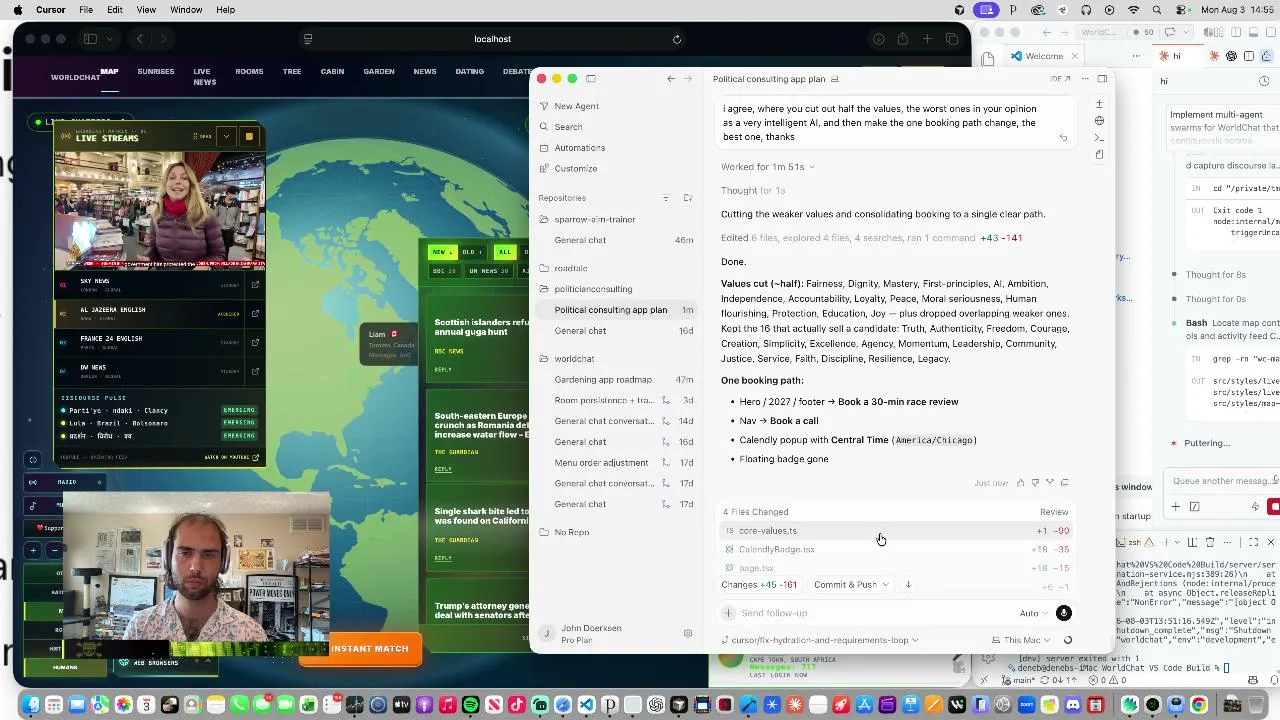
Task: Toggle the right side panel icon in Cursor
Action: coord(1102,79)
